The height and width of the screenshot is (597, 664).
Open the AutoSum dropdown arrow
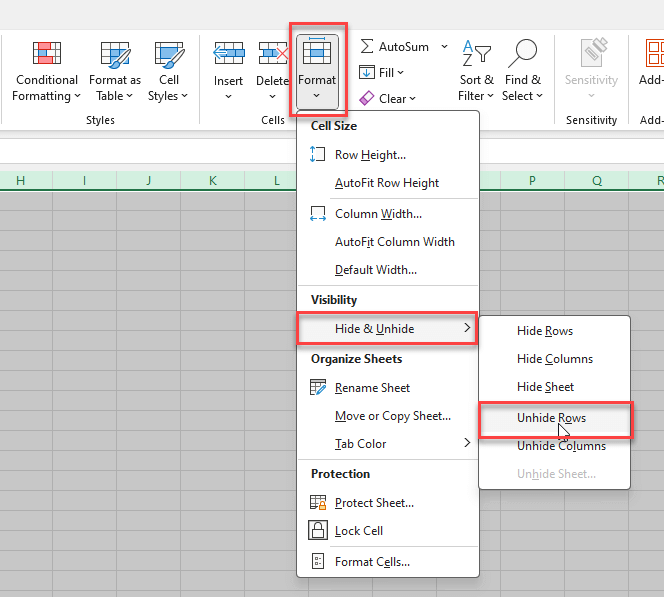coord(444,46)
